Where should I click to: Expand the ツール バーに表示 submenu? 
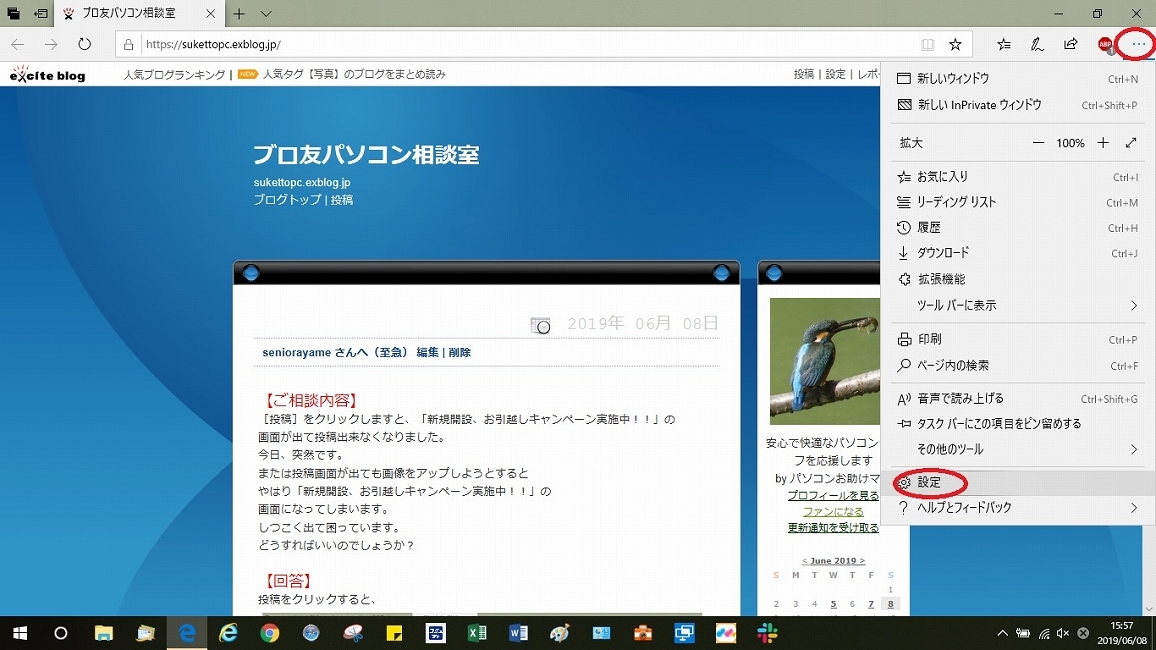click(x=1017, y=305)
